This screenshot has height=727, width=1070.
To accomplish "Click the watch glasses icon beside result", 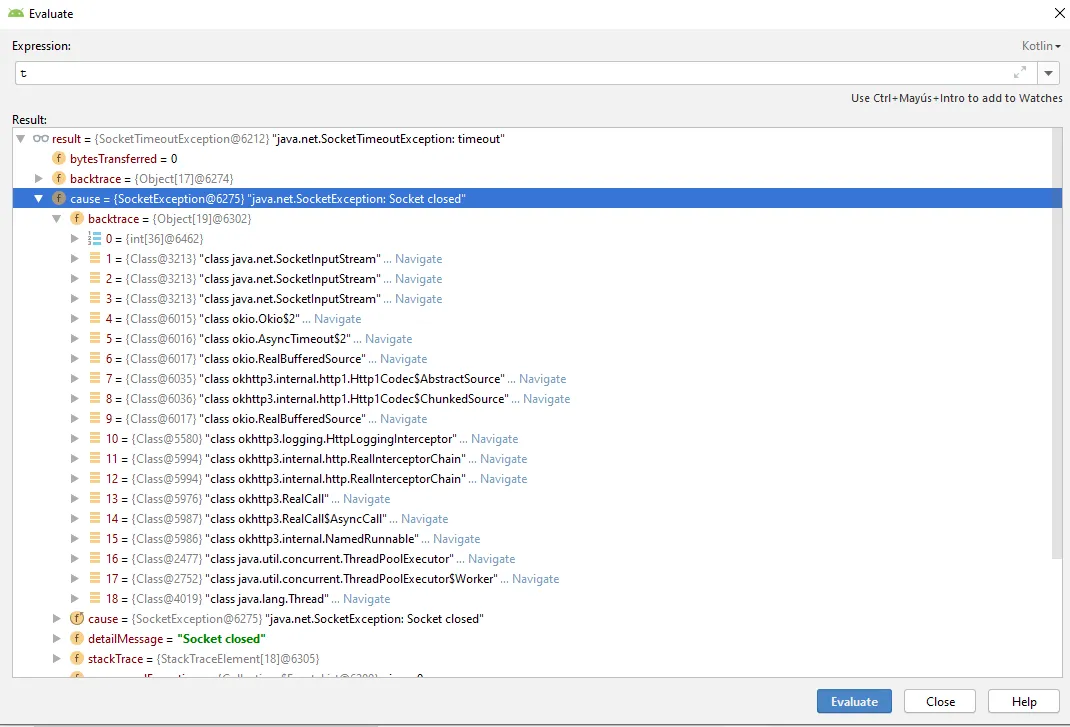I will point(40,139).
